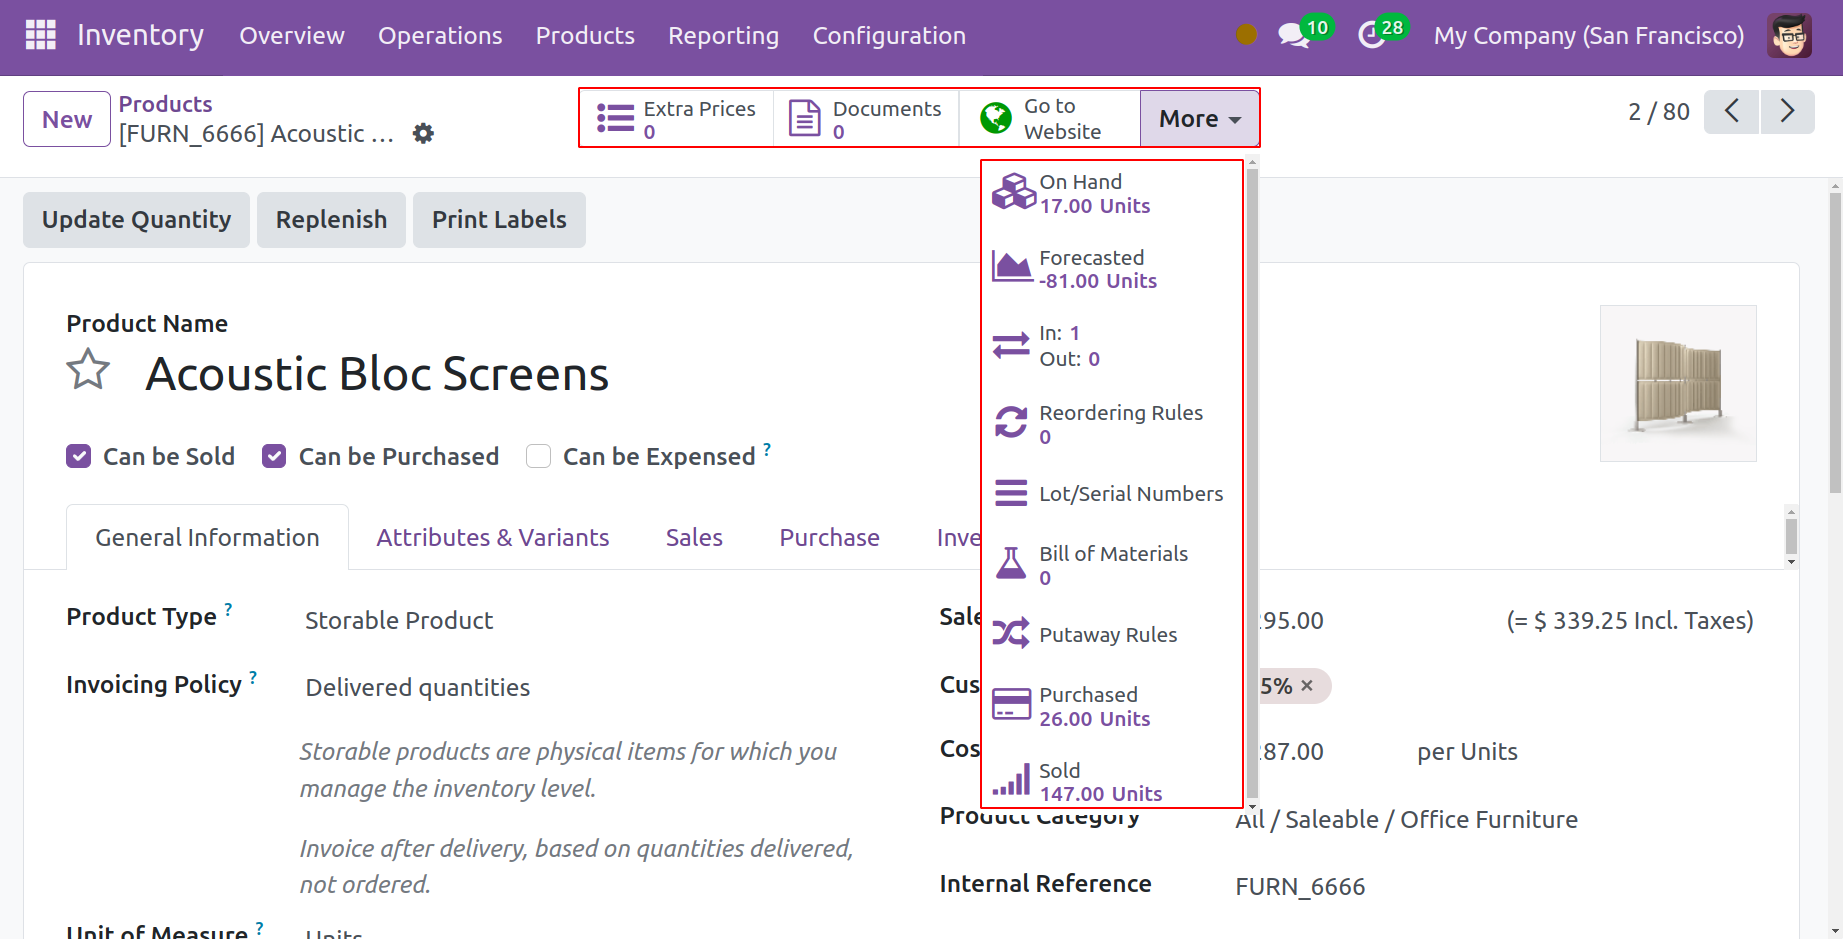The width and height of the screenshot is (1843, 939).
Task: Collapse the More dropdown button
Action: click(x=1199, y=118)
